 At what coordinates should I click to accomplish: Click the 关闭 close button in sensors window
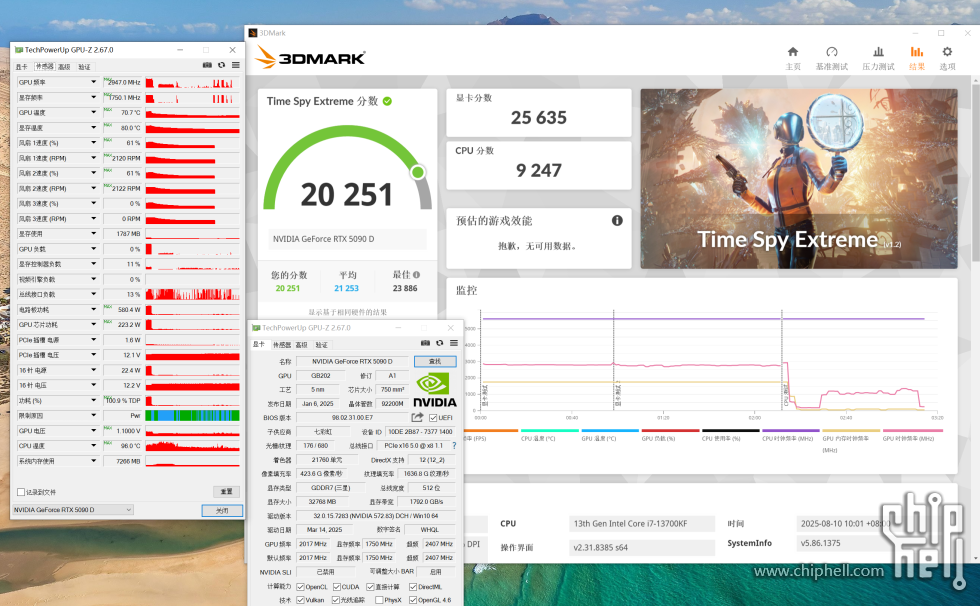tap(222, 510)
